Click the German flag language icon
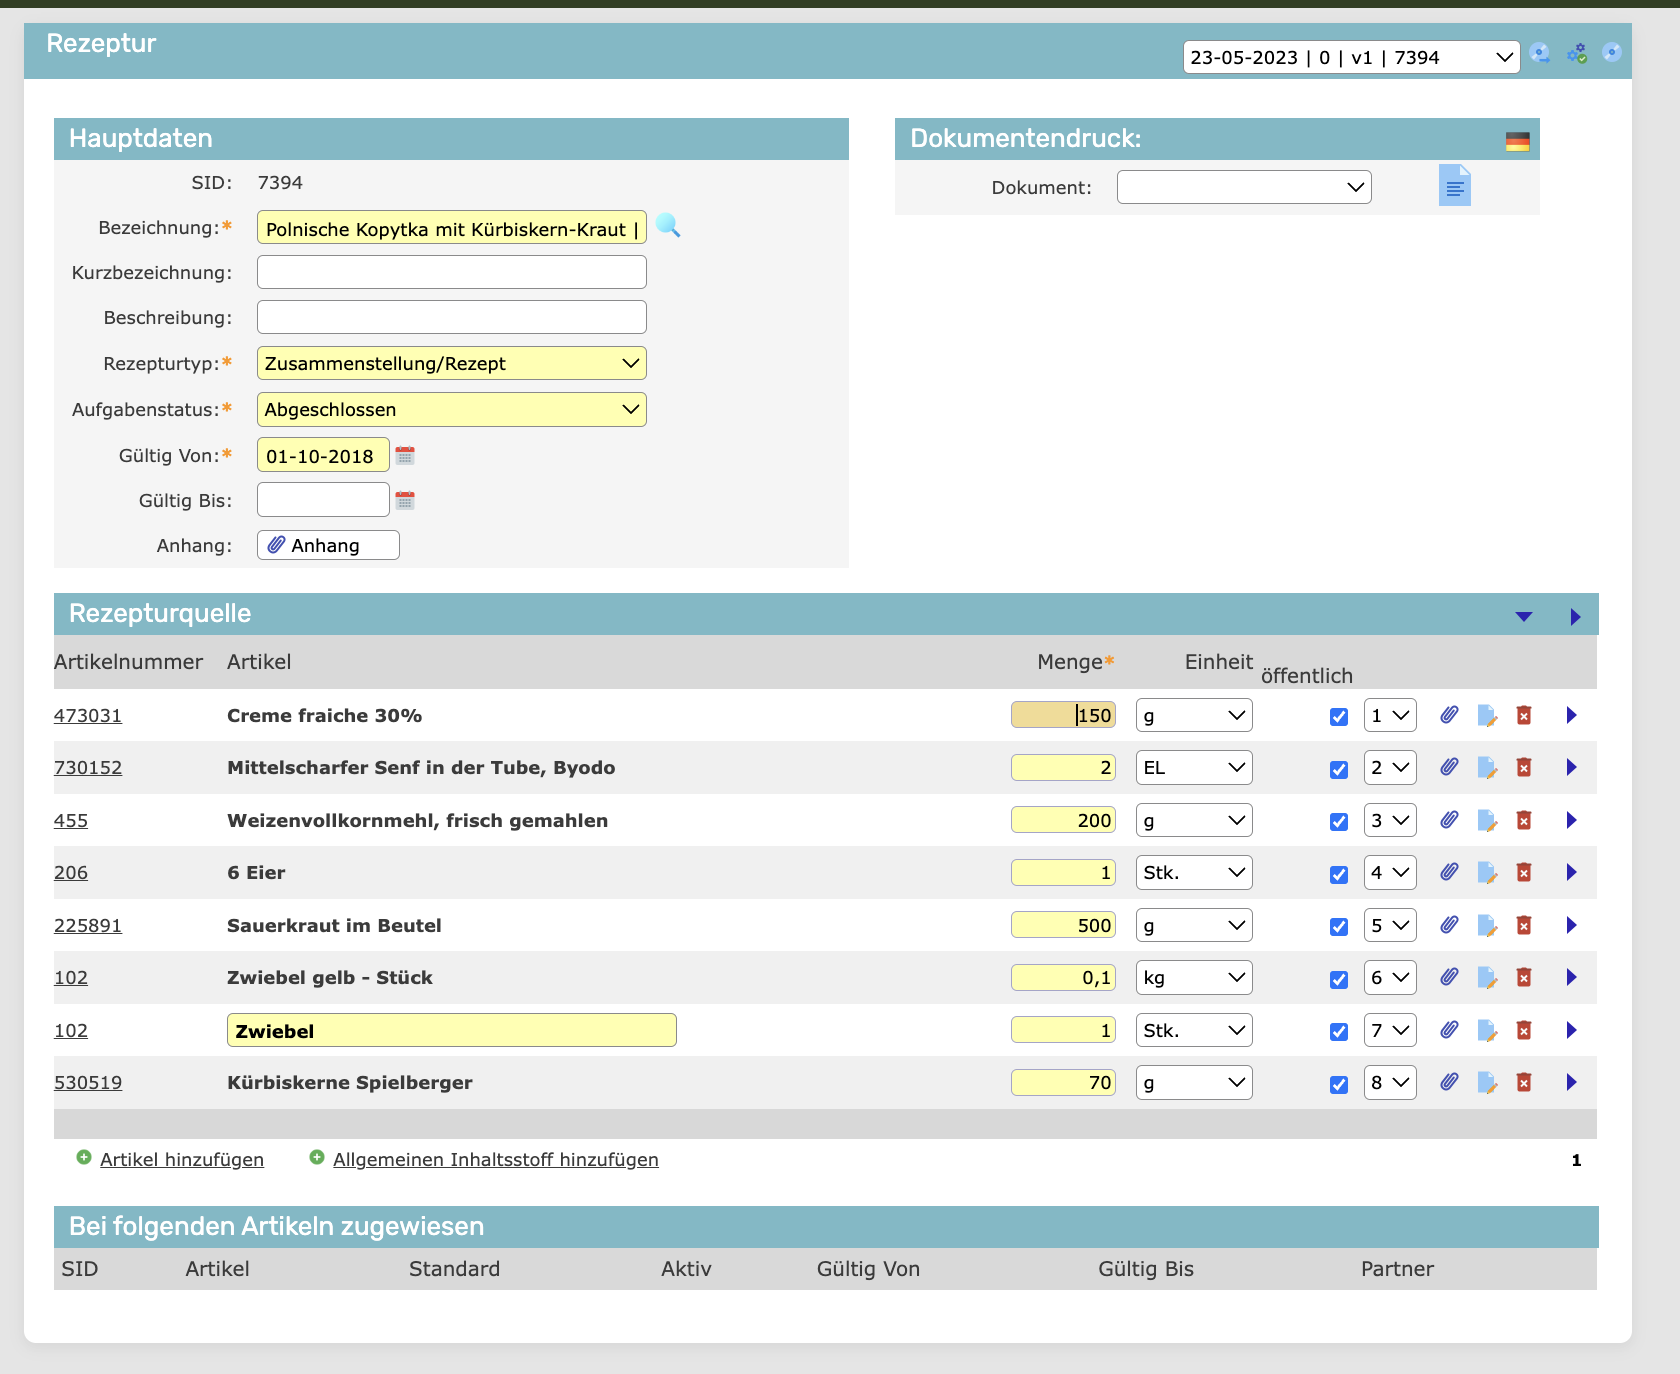The height and width of the screenshot is (1374, 1680). point(1517,141)
